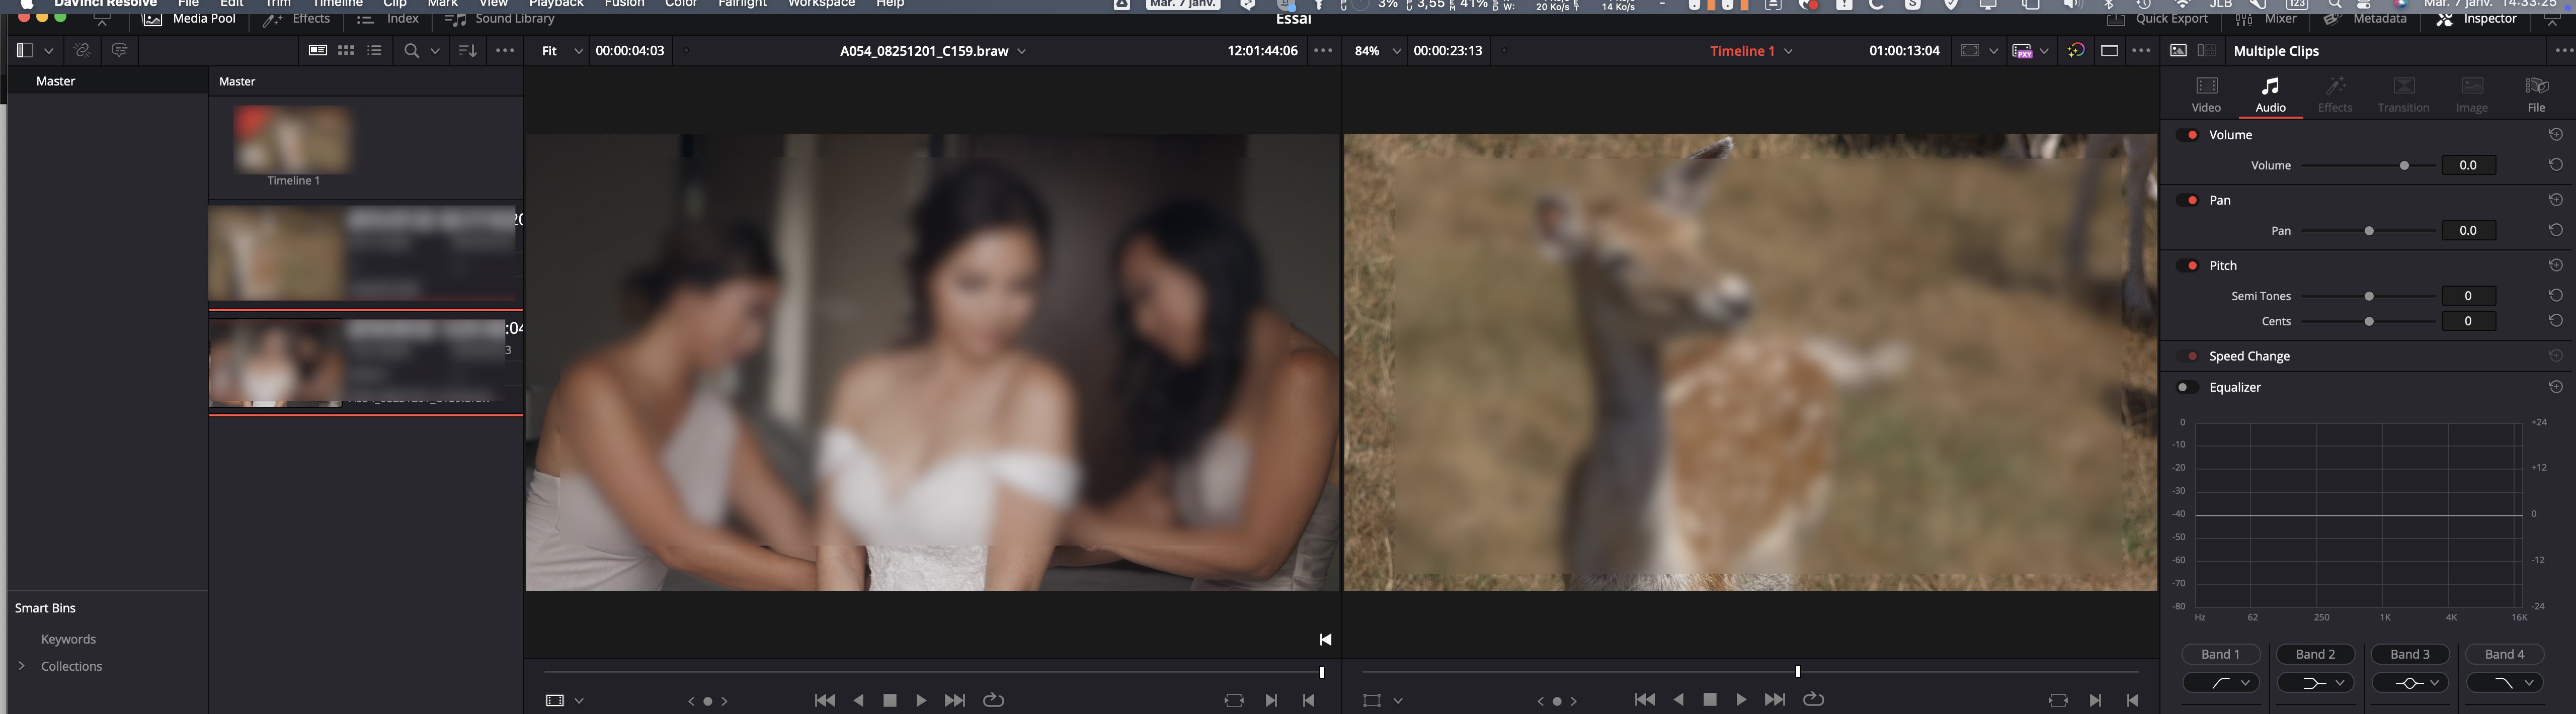2576x714 pixels.
Task: Switch media pool to list view
Action: [x=375, y=50]
